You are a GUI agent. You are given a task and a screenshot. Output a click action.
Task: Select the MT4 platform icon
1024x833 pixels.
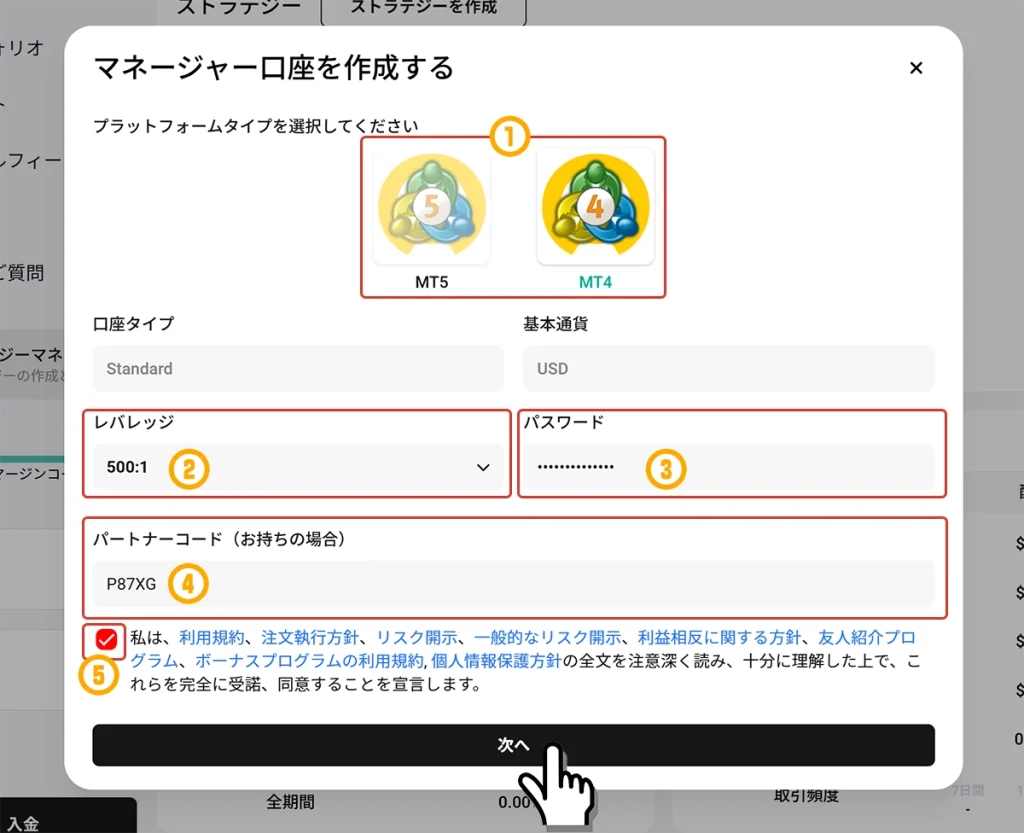[x=595, y=207]
